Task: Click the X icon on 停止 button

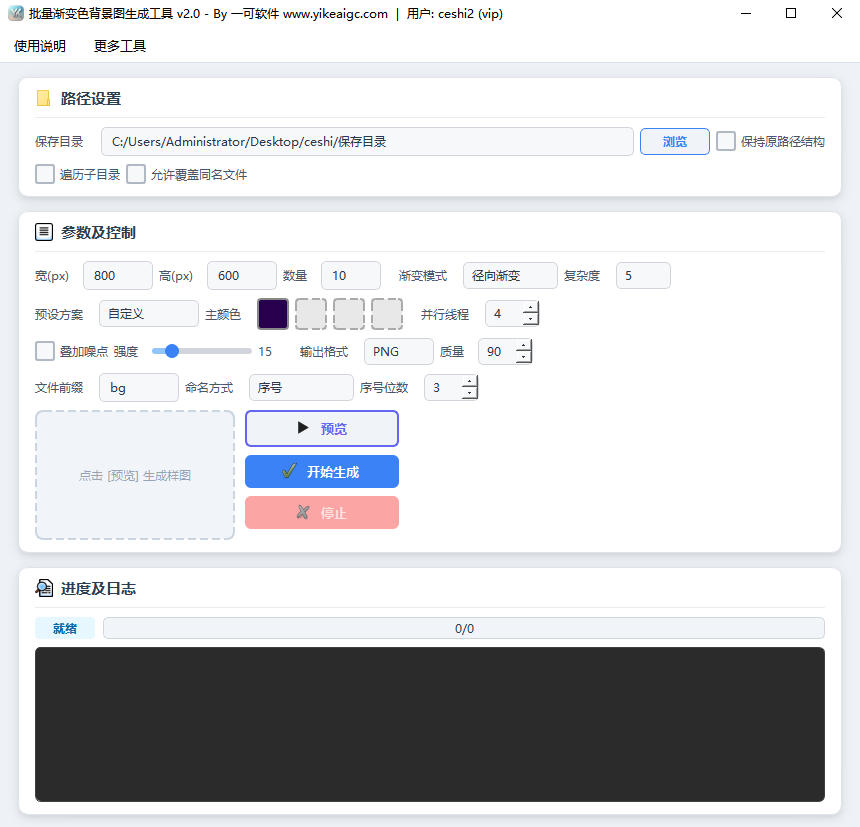Action: point(303,513)
